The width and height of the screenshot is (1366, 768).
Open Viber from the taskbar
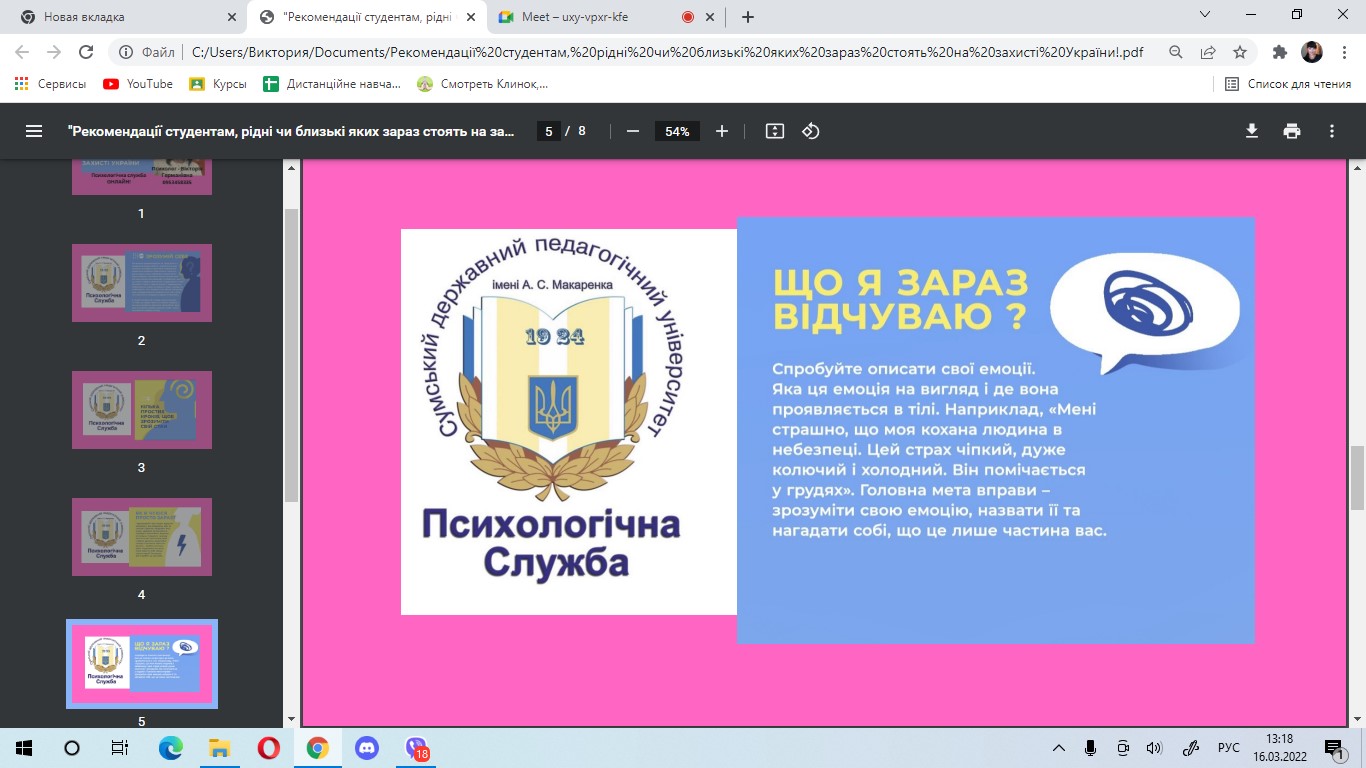pos(415,748)
